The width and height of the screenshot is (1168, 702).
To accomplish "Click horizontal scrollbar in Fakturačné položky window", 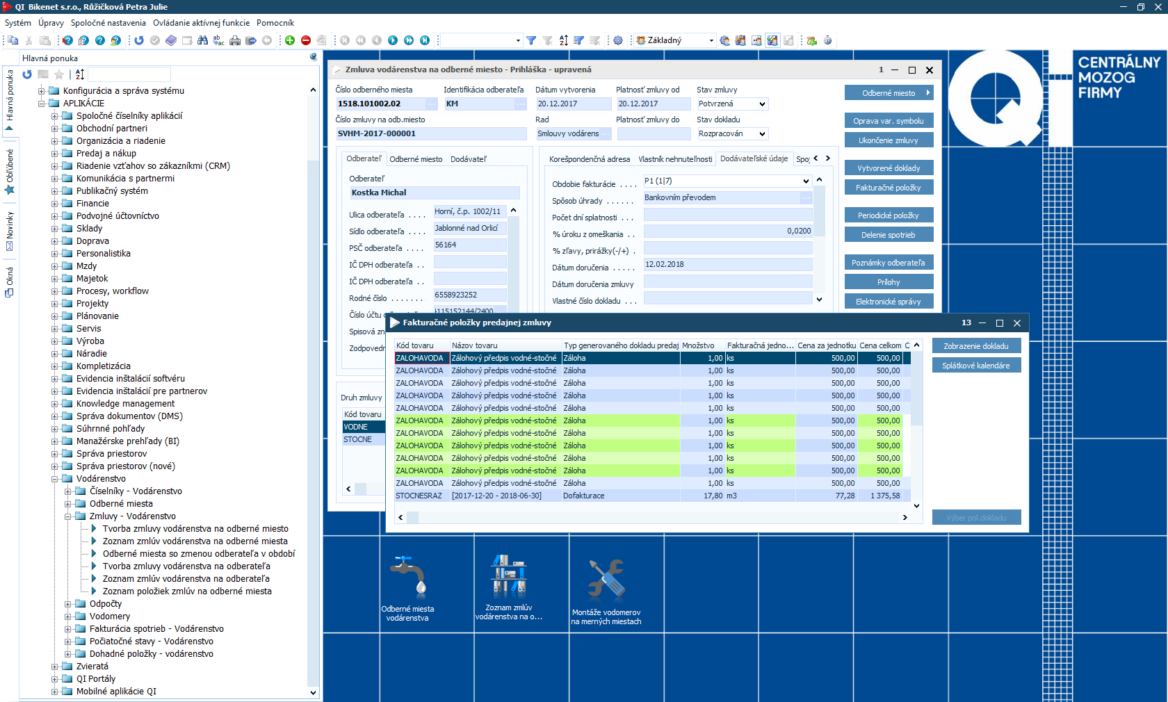I will click(x=650, y=517).
